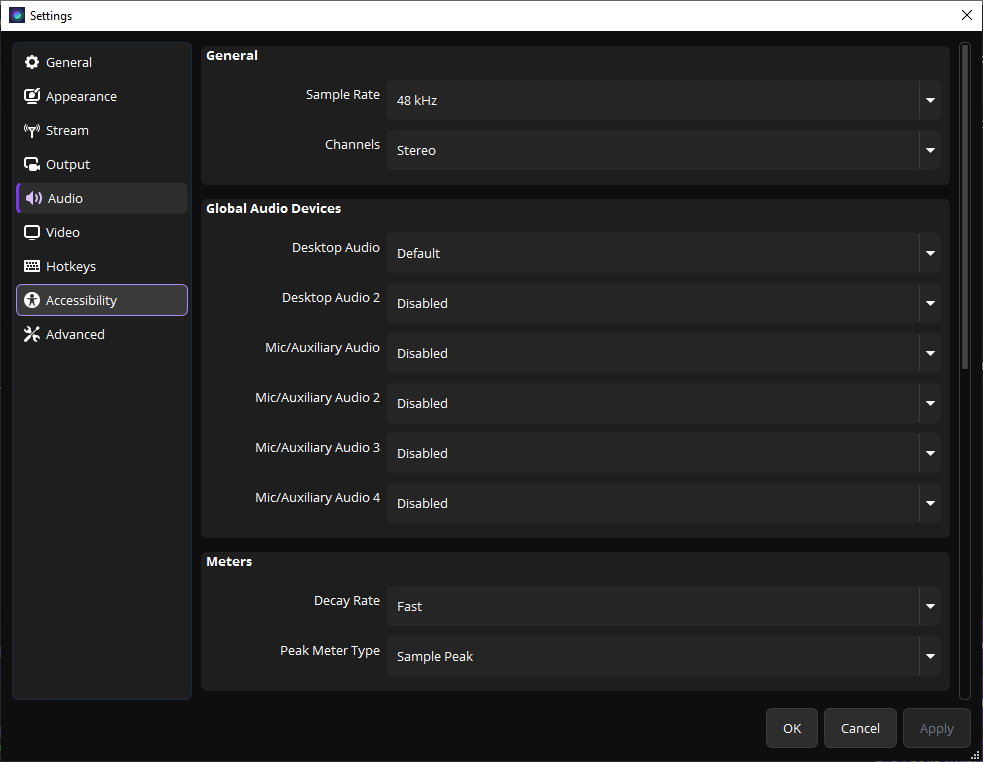Open the Mic/Auxiliary Audio dropdown
The image size is (983, 762).
663,353
